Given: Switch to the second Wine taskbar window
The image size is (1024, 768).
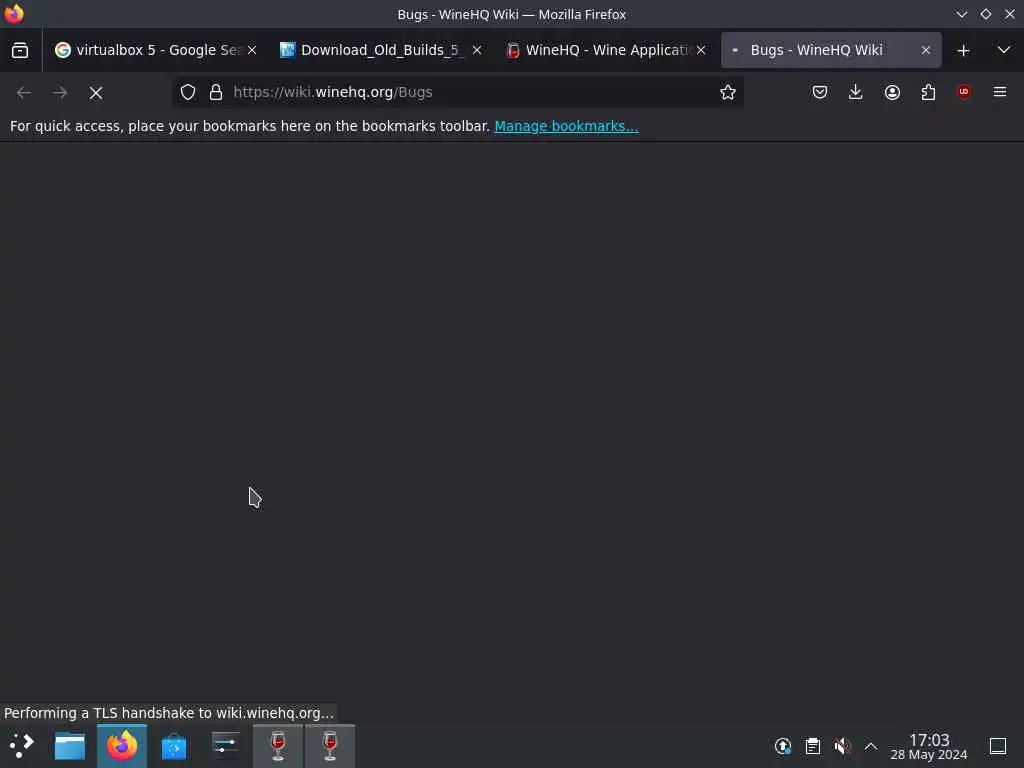Looking at the screenshot, I should 330,746.
